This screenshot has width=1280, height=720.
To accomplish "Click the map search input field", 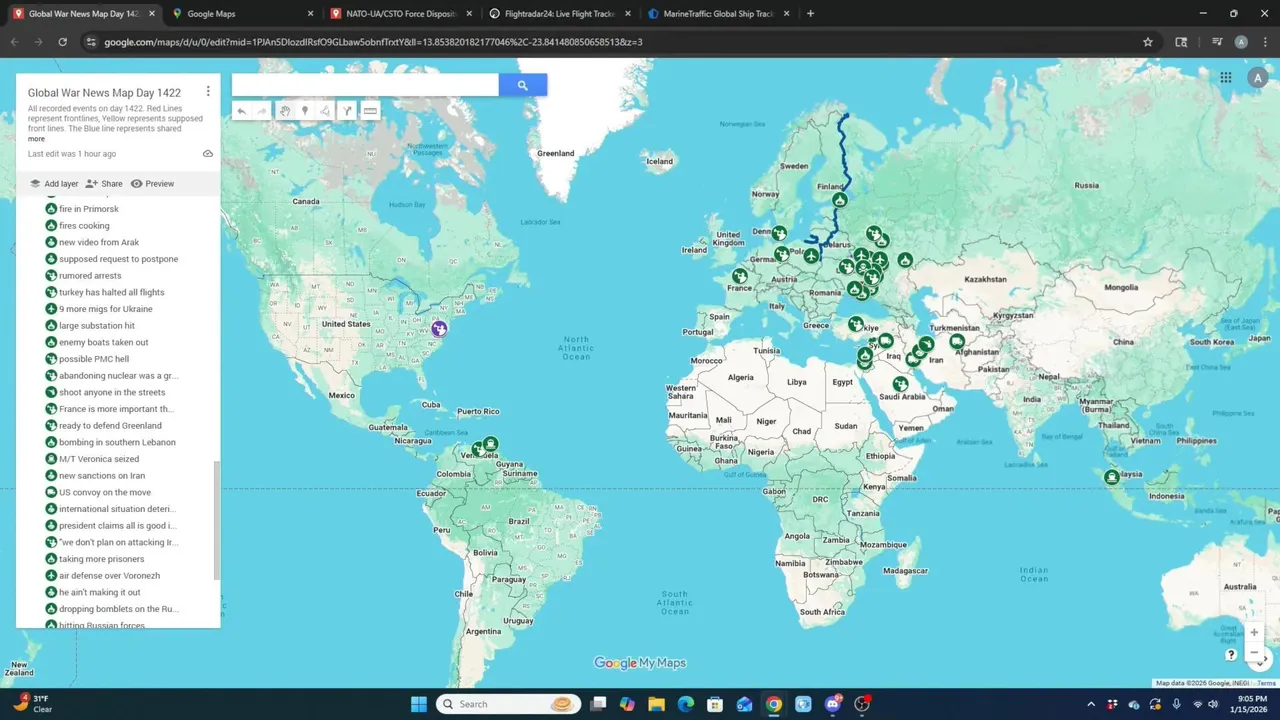I will (x=365, y=85).
